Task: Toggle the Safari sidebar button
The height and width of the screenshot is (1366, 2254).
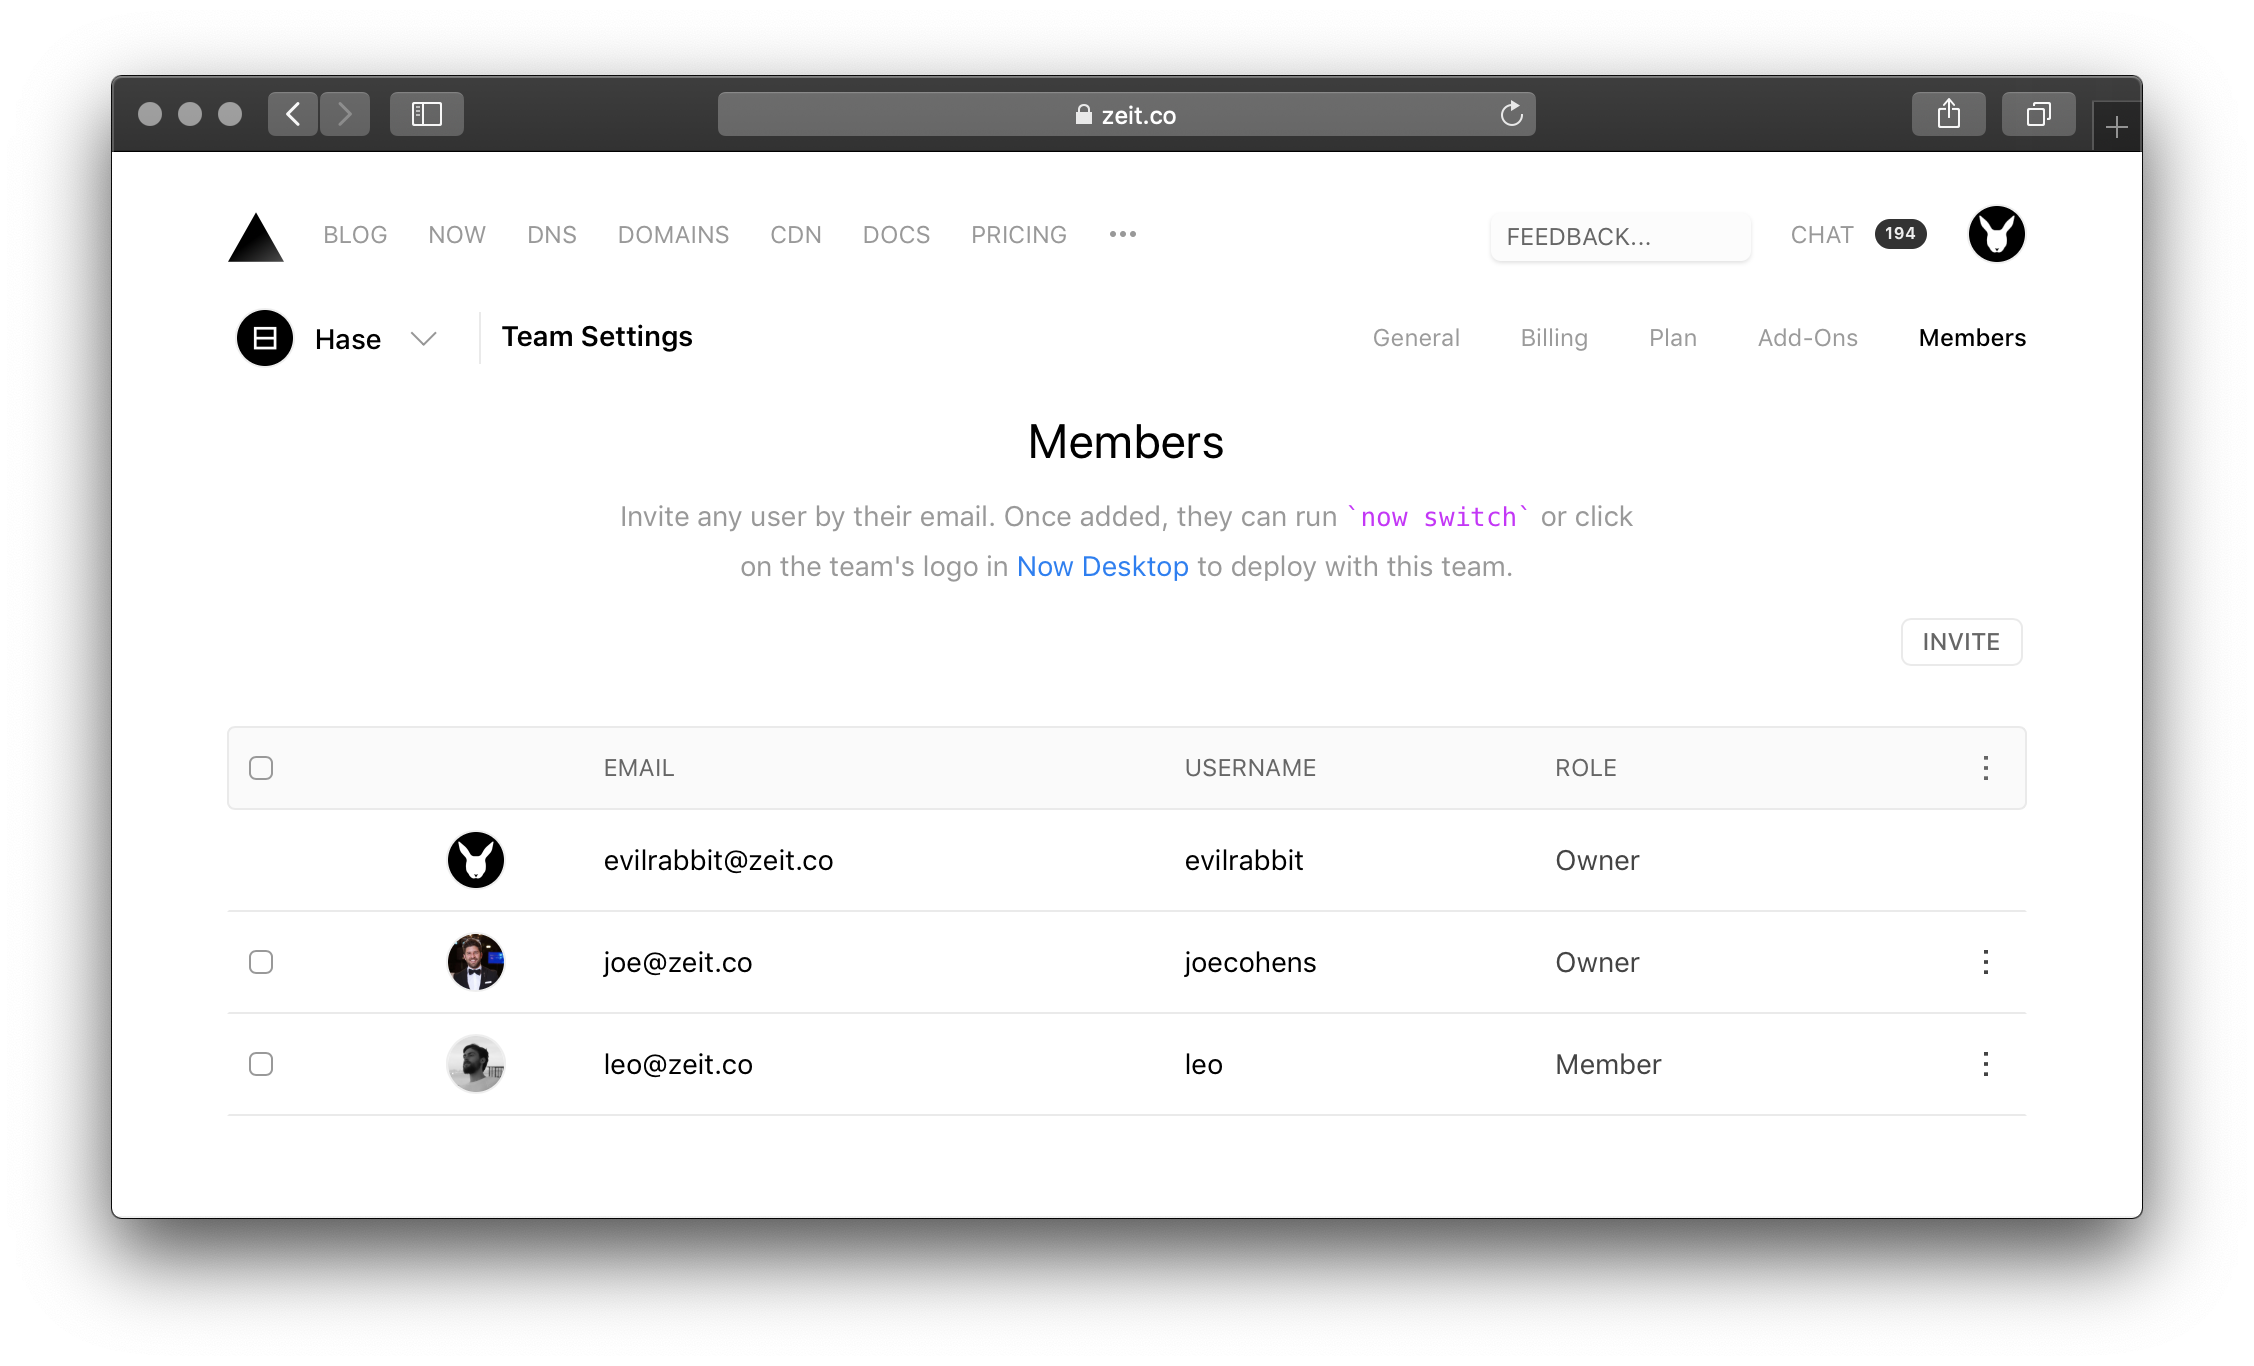Action: 427,114
